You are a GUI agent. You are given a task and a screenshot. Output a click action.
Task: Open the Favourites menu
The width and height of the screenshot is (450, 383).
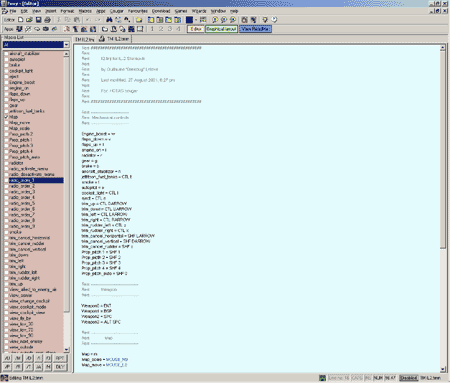(138, 11)
